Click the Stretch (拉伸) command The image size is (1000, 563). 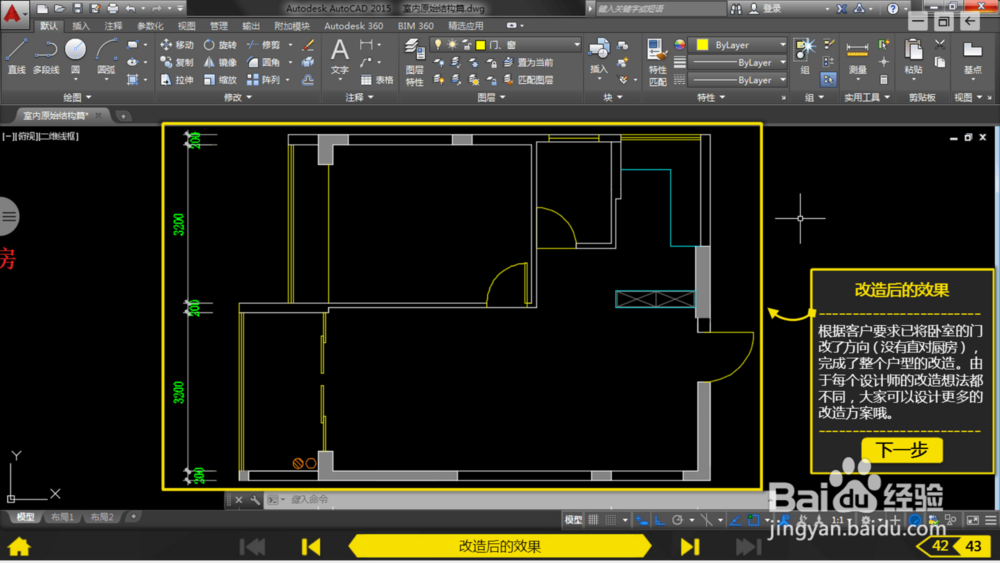click(x=177, y=80)
